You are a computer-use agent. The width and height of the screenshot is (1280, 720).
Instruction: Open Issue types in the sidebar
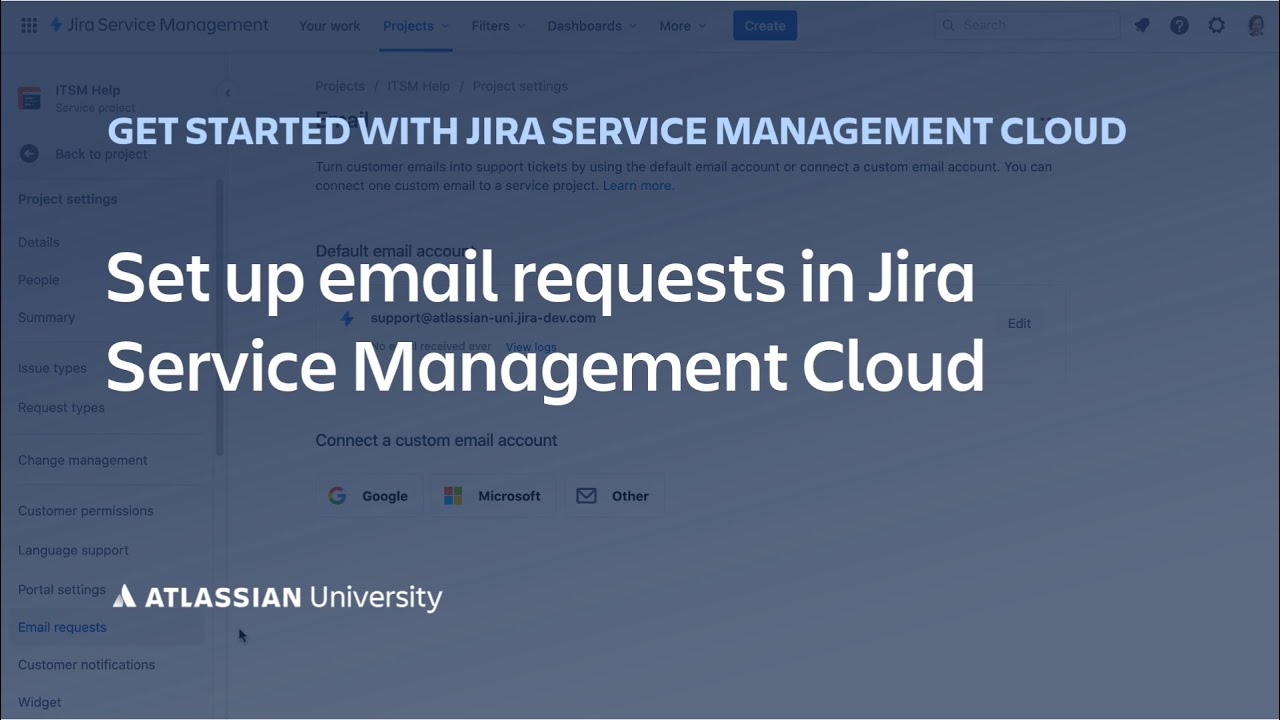52,368
